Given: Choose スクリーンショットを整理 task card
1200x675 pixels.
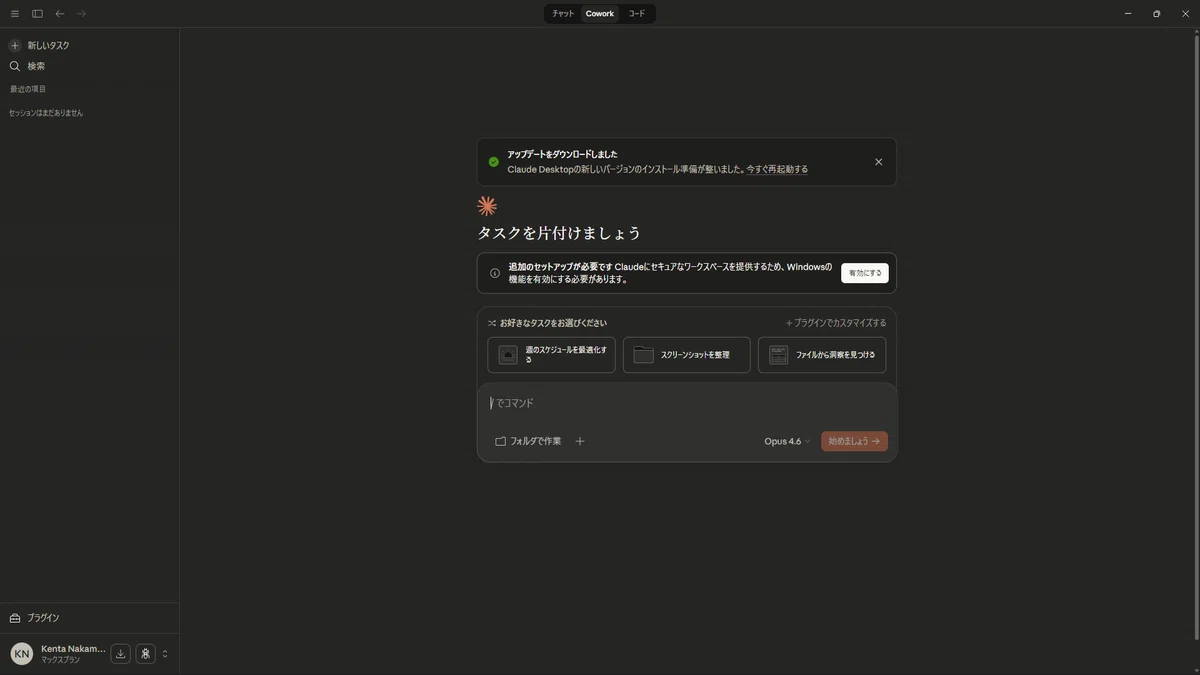Looking at the screenshot, I should 686,355.
